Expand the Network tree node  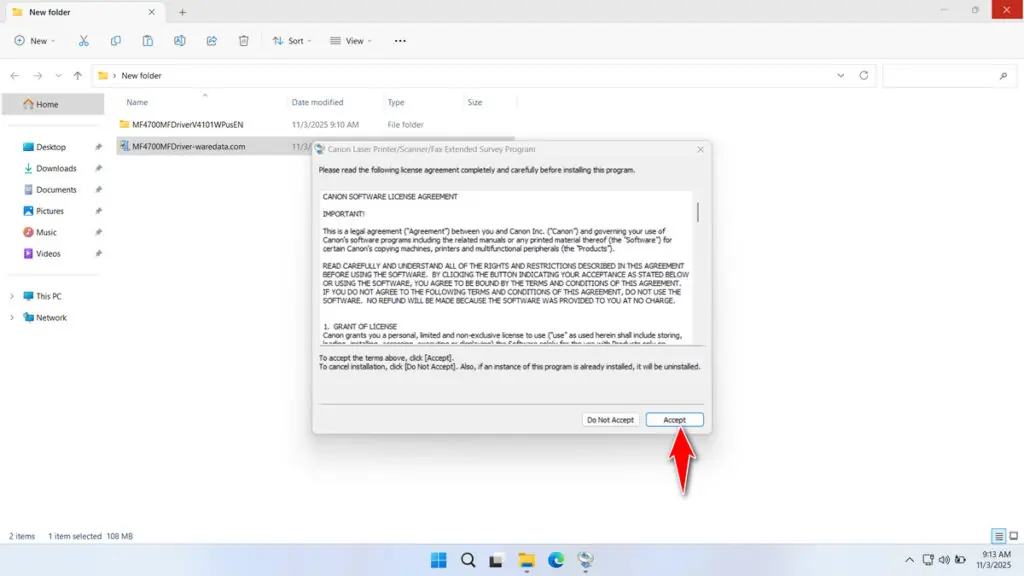[12, 318]
